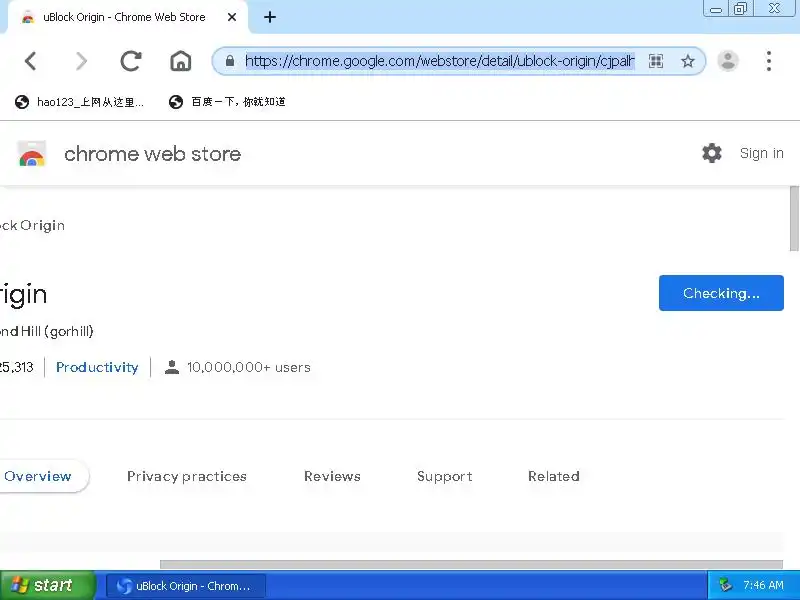Click the taskbar clock 7:46 AM
Viewport: 800px width, 600px height.
coord(763,585)
